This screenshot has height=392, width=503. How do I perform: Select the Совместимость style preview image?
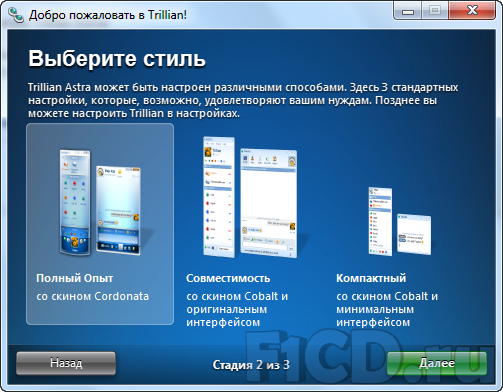tap(250, 197)
